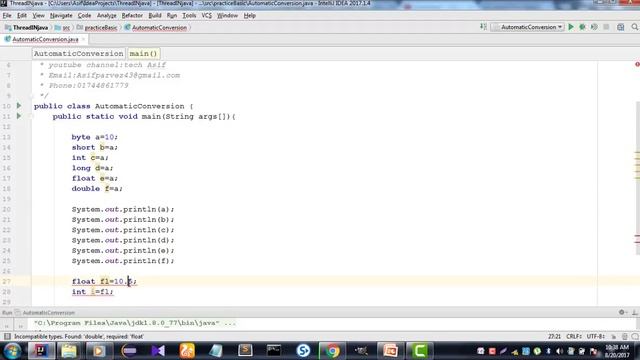Image resolution: width=640 pixels, height=360 pixels.
Task: Open the Code menu
Action: coord(84,16)
